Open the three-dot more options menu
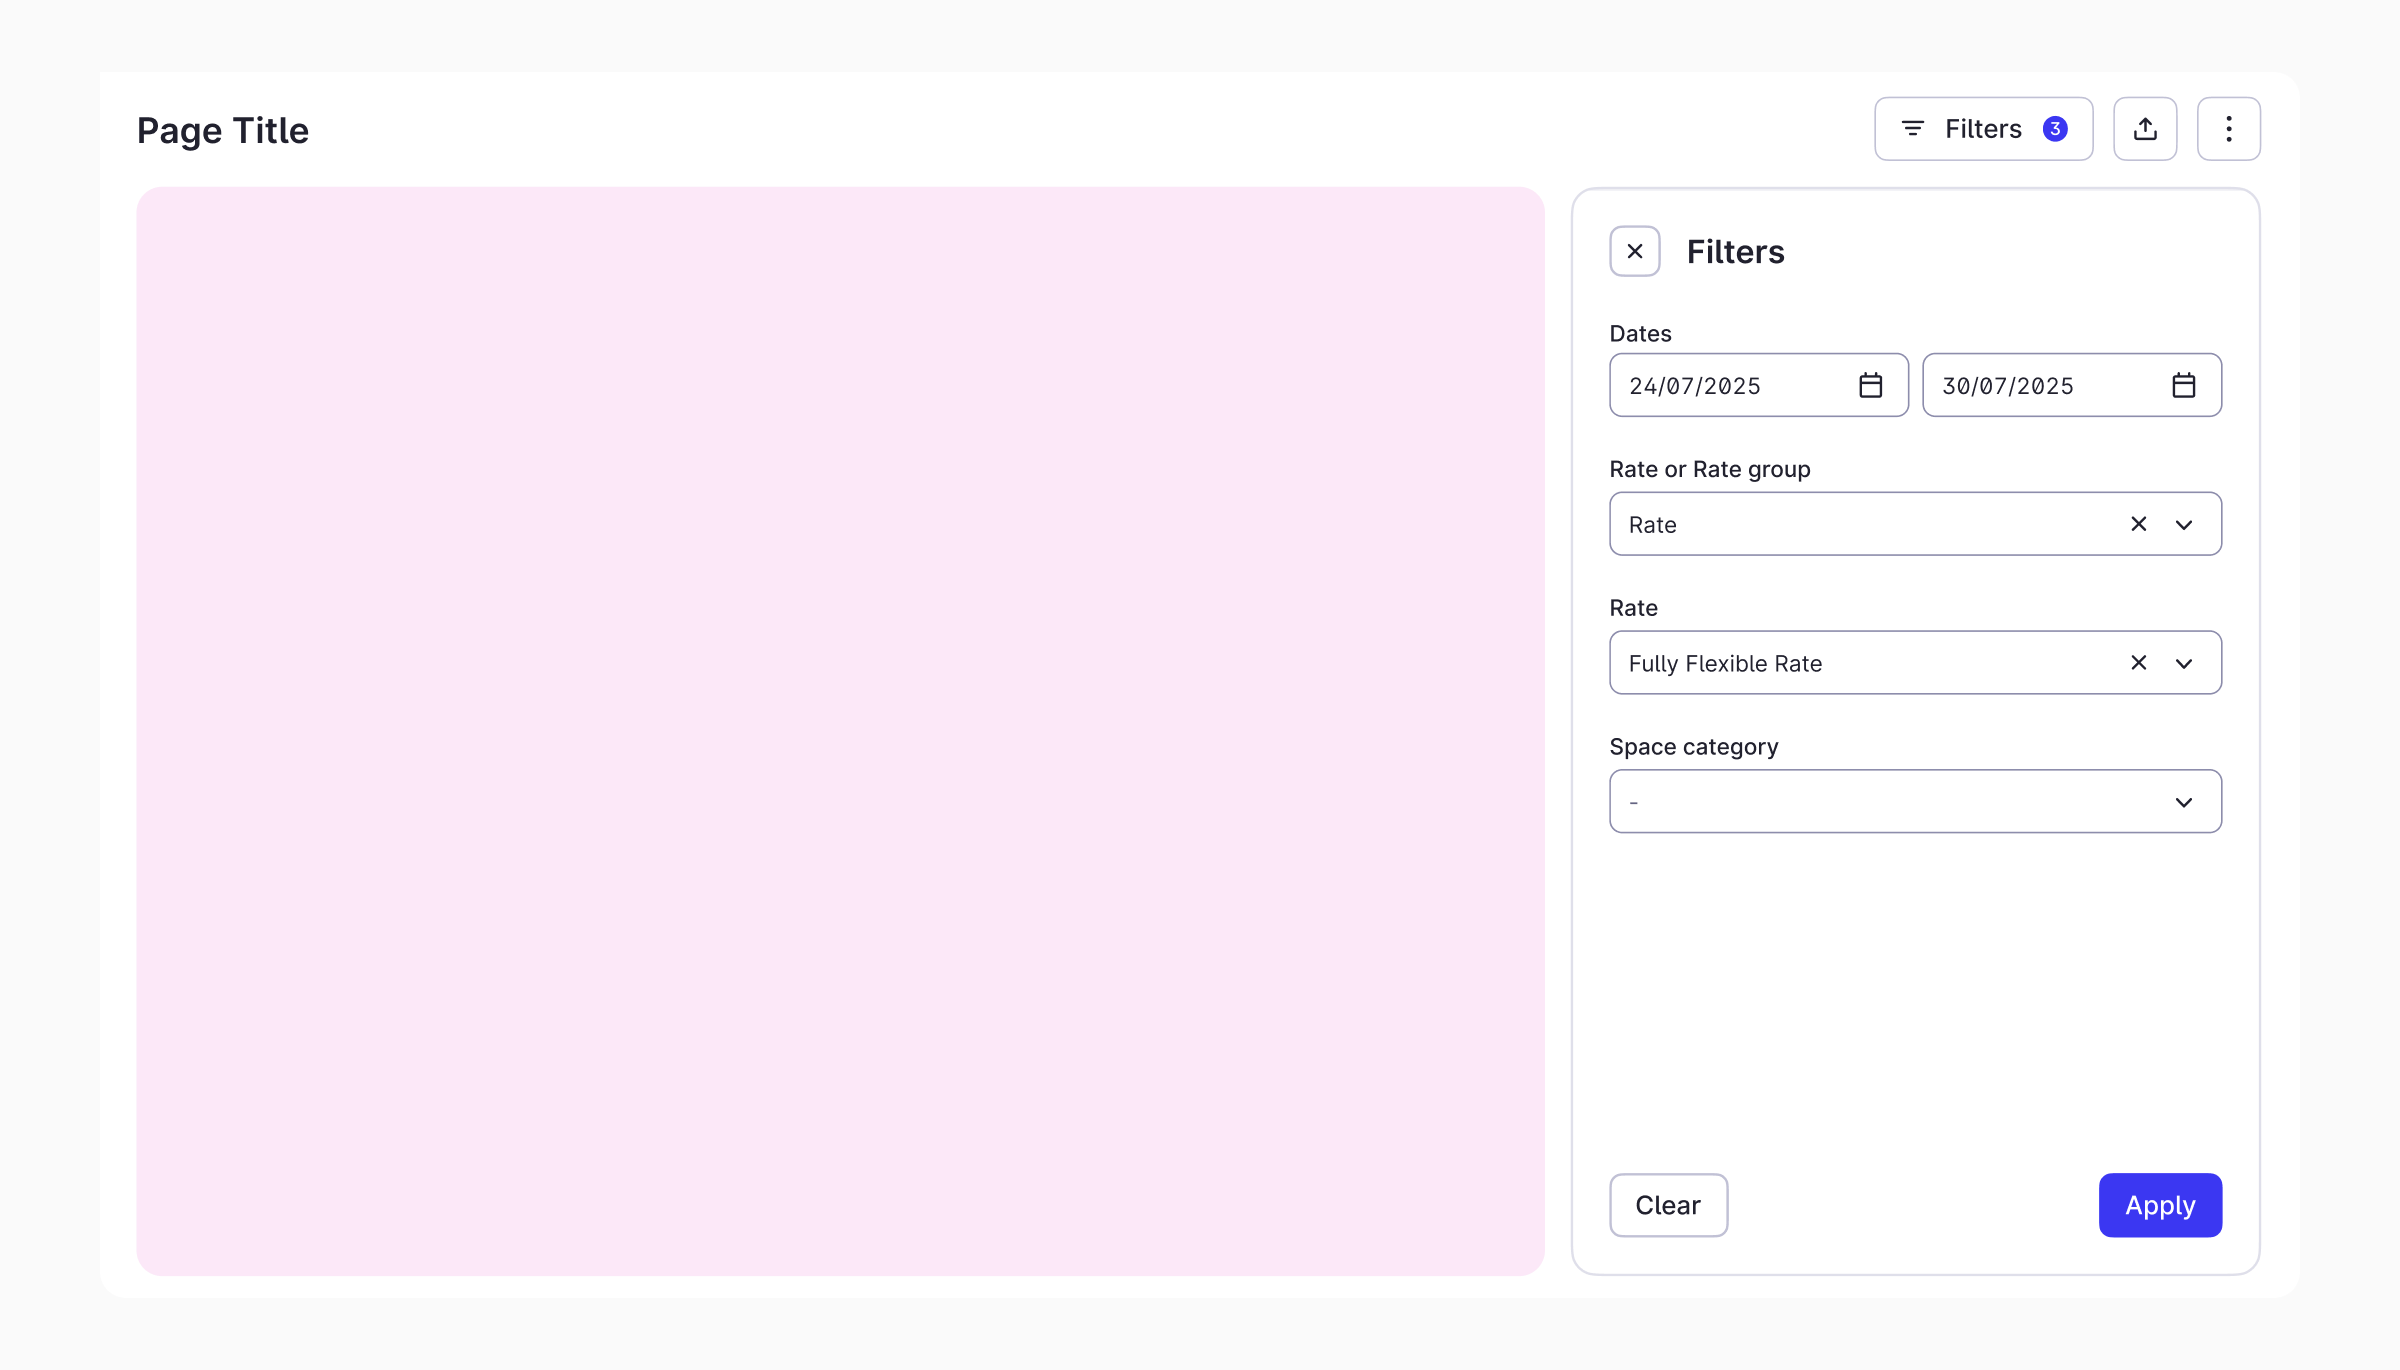This screenshot has width=2400, height=1370. pyautogui.click(x=2228, y=129)
